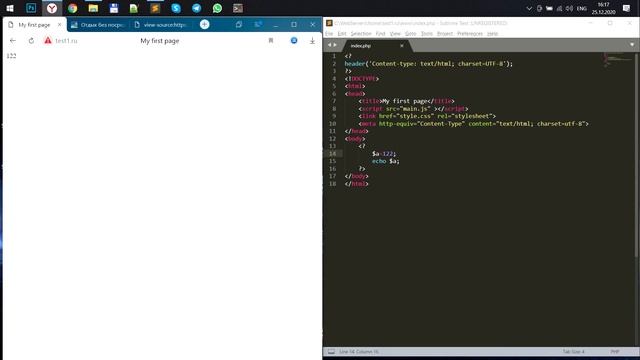Click the script src main.js code line
The image size is (640, 360).
tap(413, 109)
